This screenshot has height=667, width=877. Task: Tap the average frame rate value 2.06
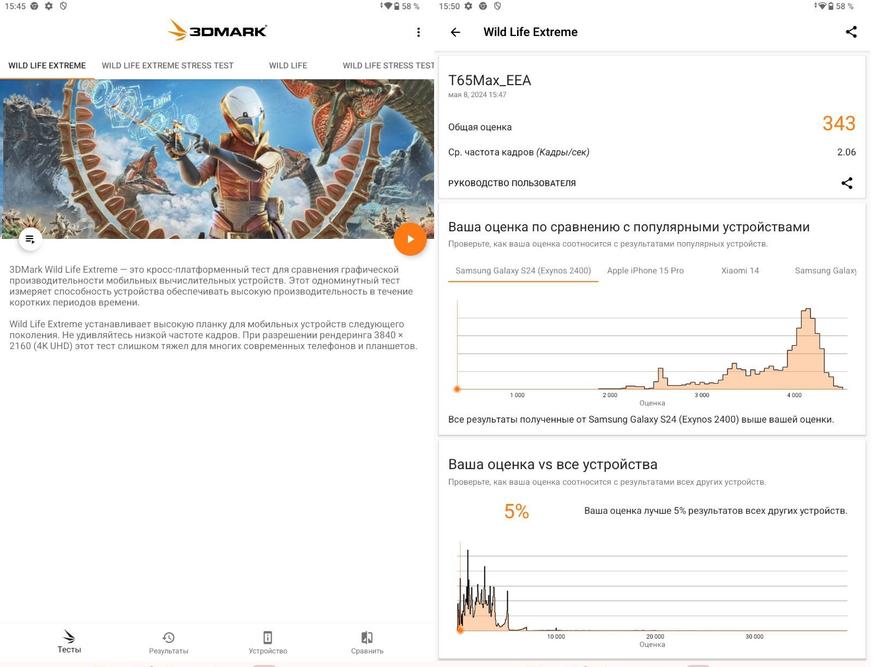pyautogui.click(x=846, y=152)
